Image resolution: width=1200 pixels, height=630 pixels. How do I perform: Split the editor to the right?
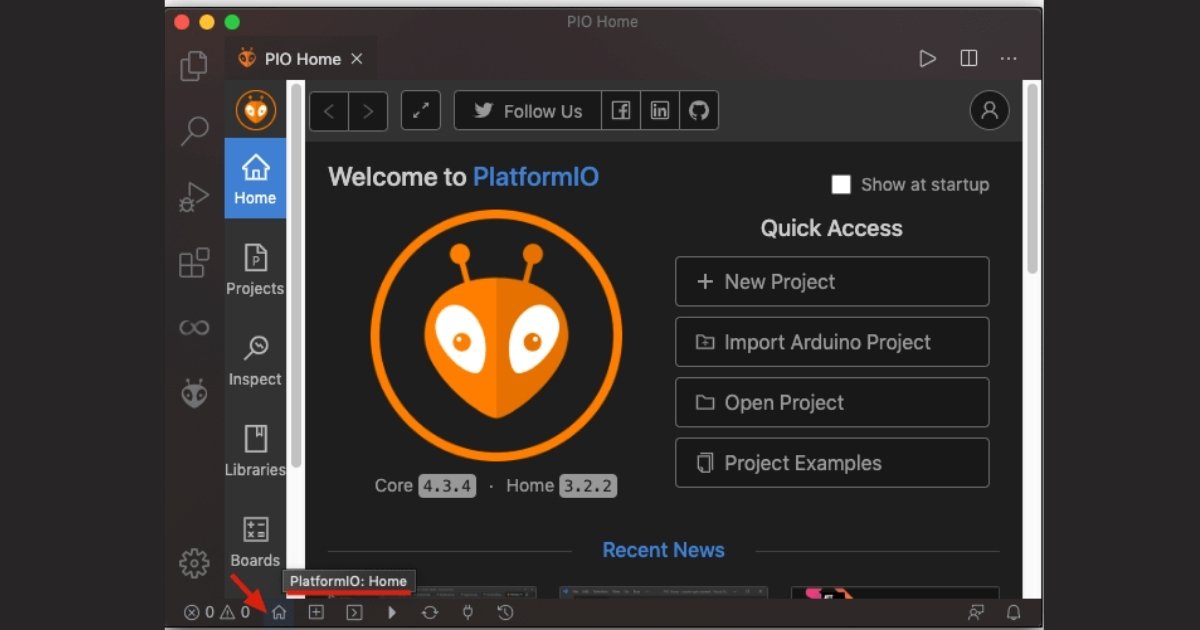pos(969,59)
